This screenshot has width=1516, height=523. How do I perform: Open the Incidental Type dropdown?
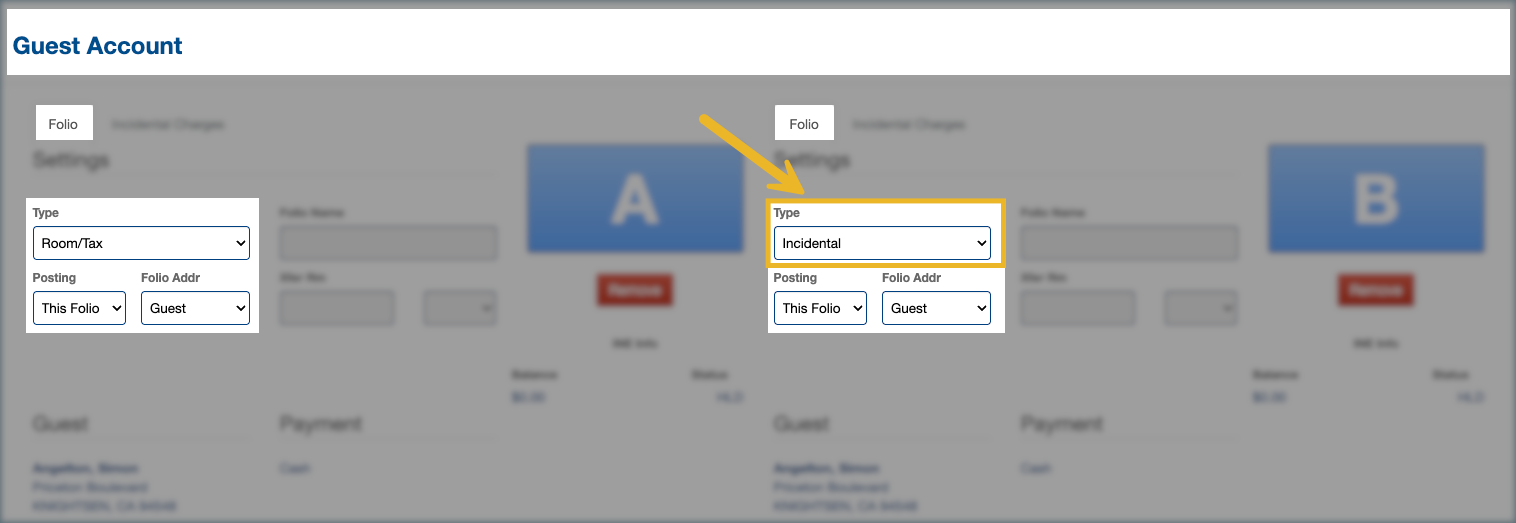[882, 243]
